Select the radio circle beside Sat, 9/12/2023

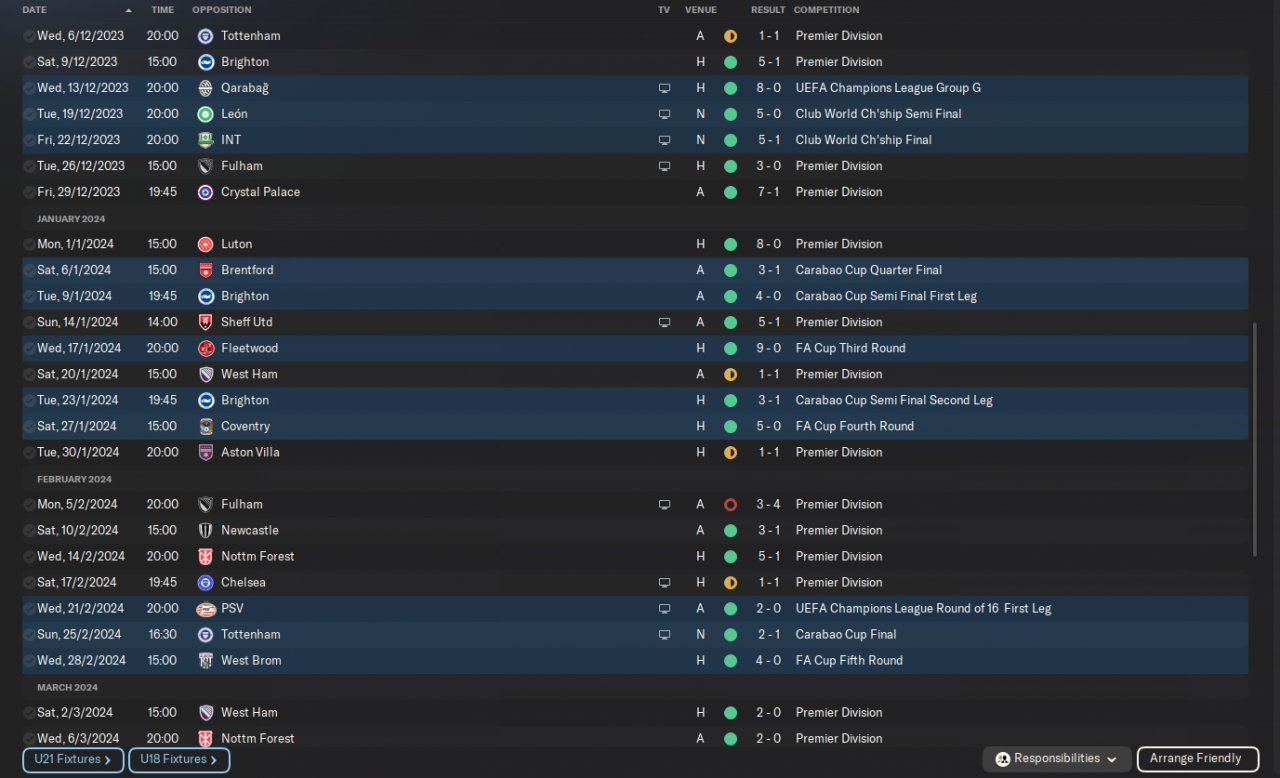[29, 62]
